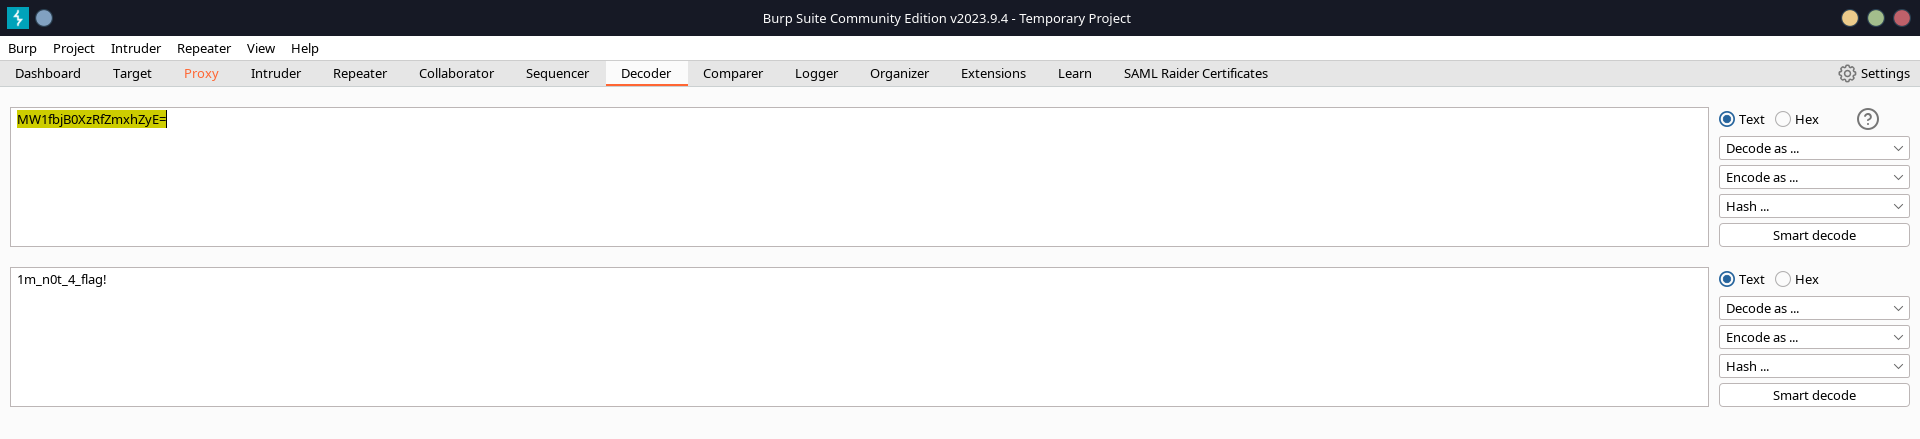Open the Intruder menu in menu bar
Image resolution: width=1920 pixels, height=439 pixels.
pos(136,48)
